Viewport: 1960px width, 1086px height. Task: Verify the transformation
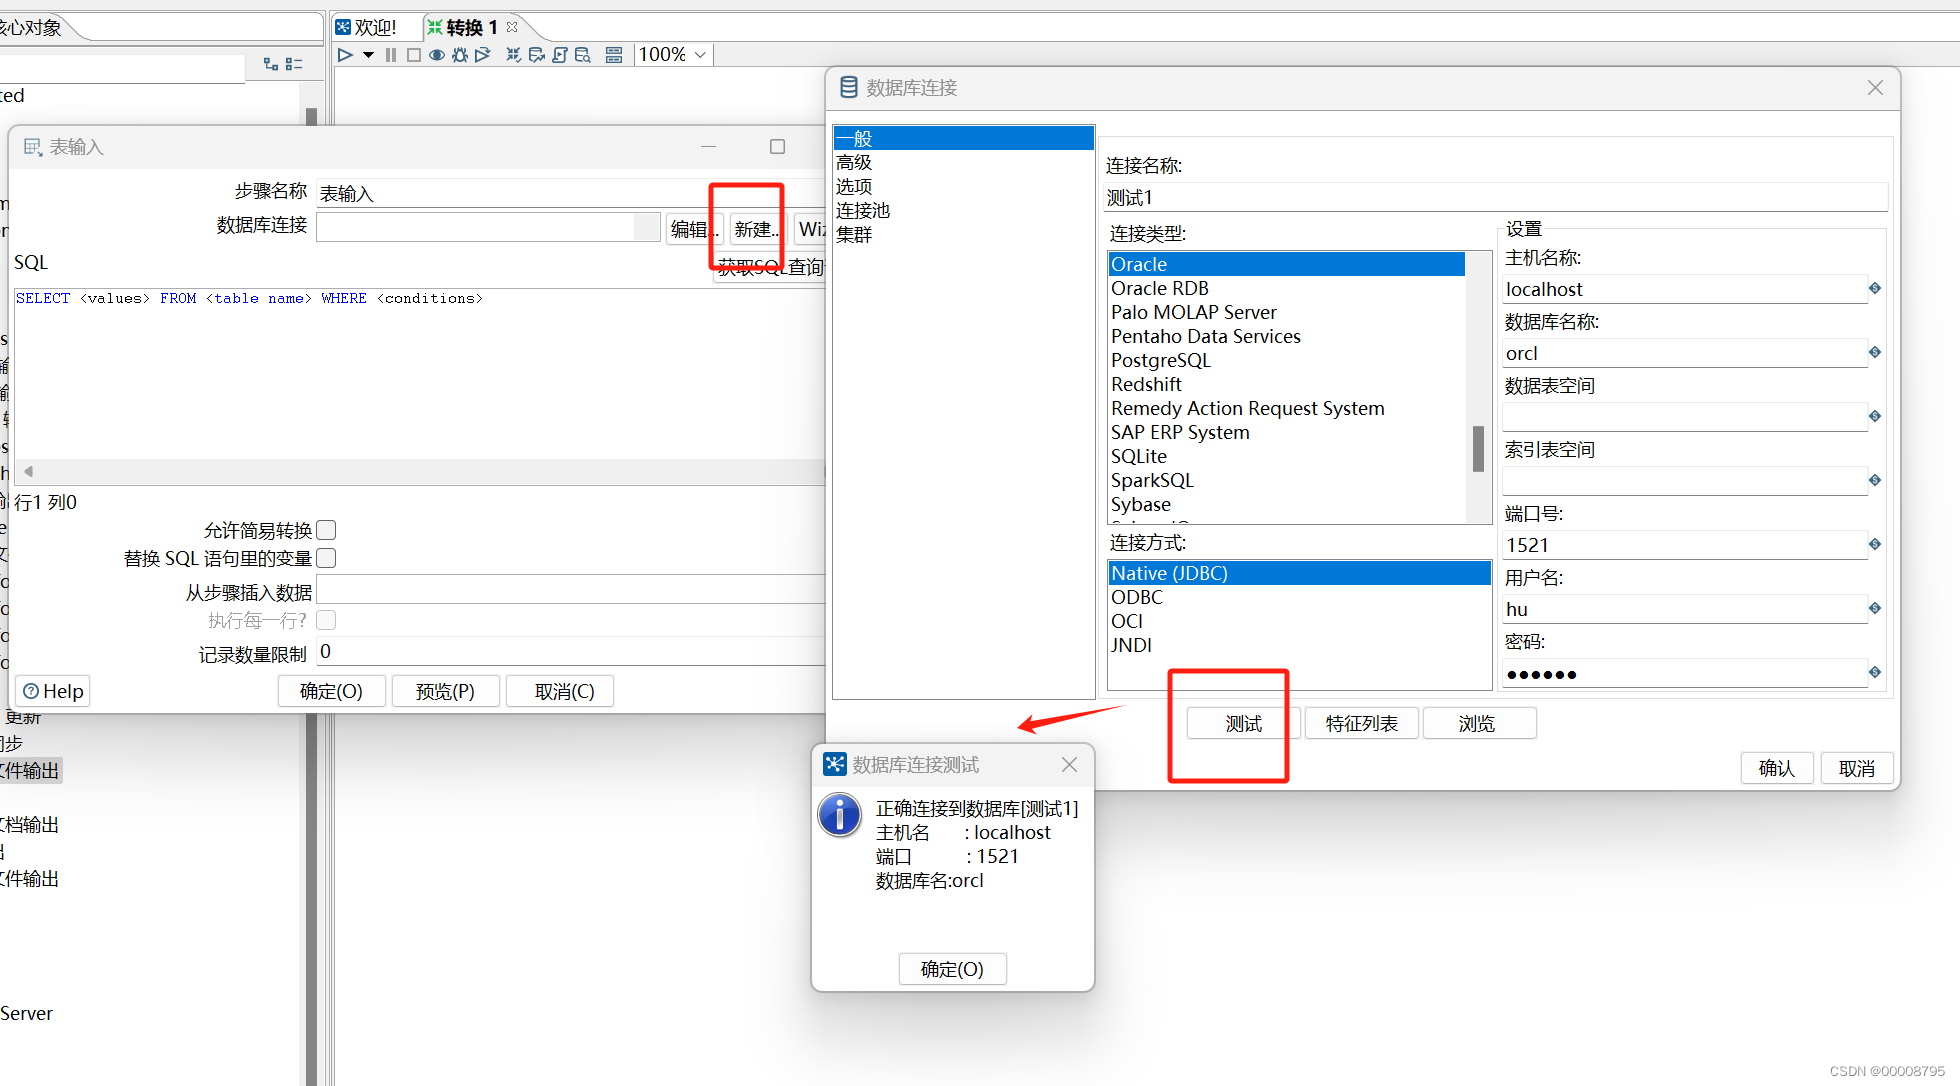(513, 55)
